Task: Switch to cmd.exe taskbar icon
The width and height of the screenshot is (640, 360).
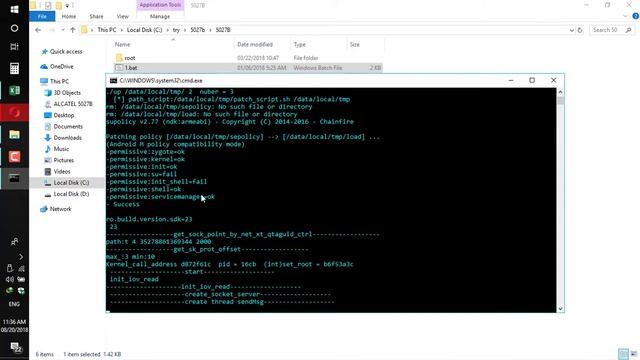Action: point(14,178)
